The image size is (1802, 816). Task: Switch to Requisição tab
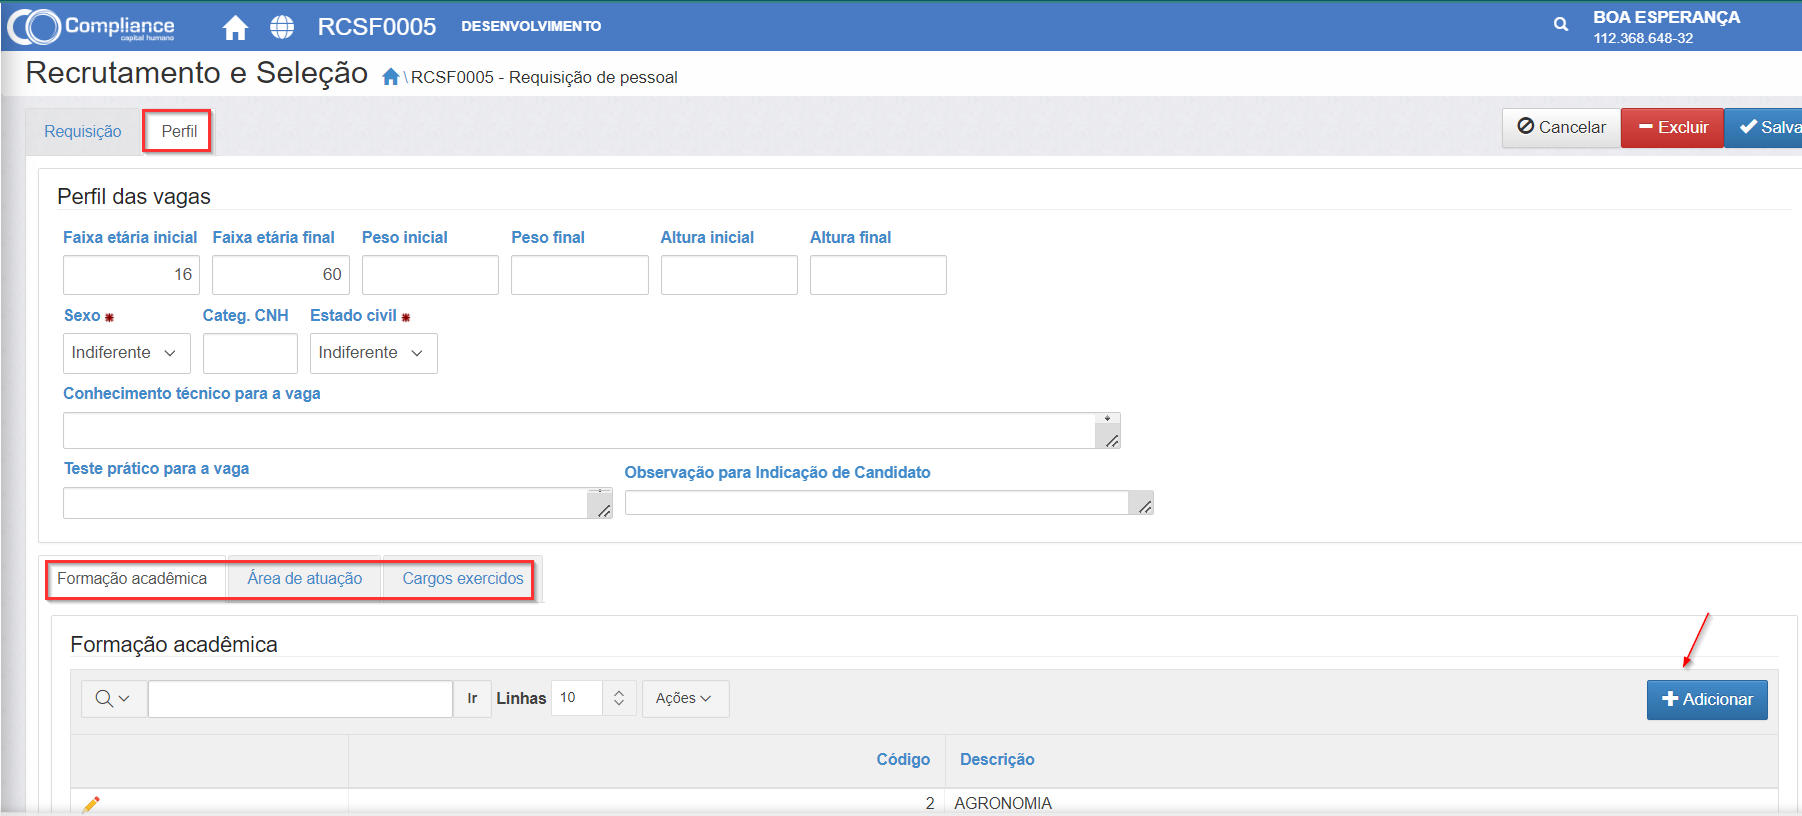[x=83, y=131]
